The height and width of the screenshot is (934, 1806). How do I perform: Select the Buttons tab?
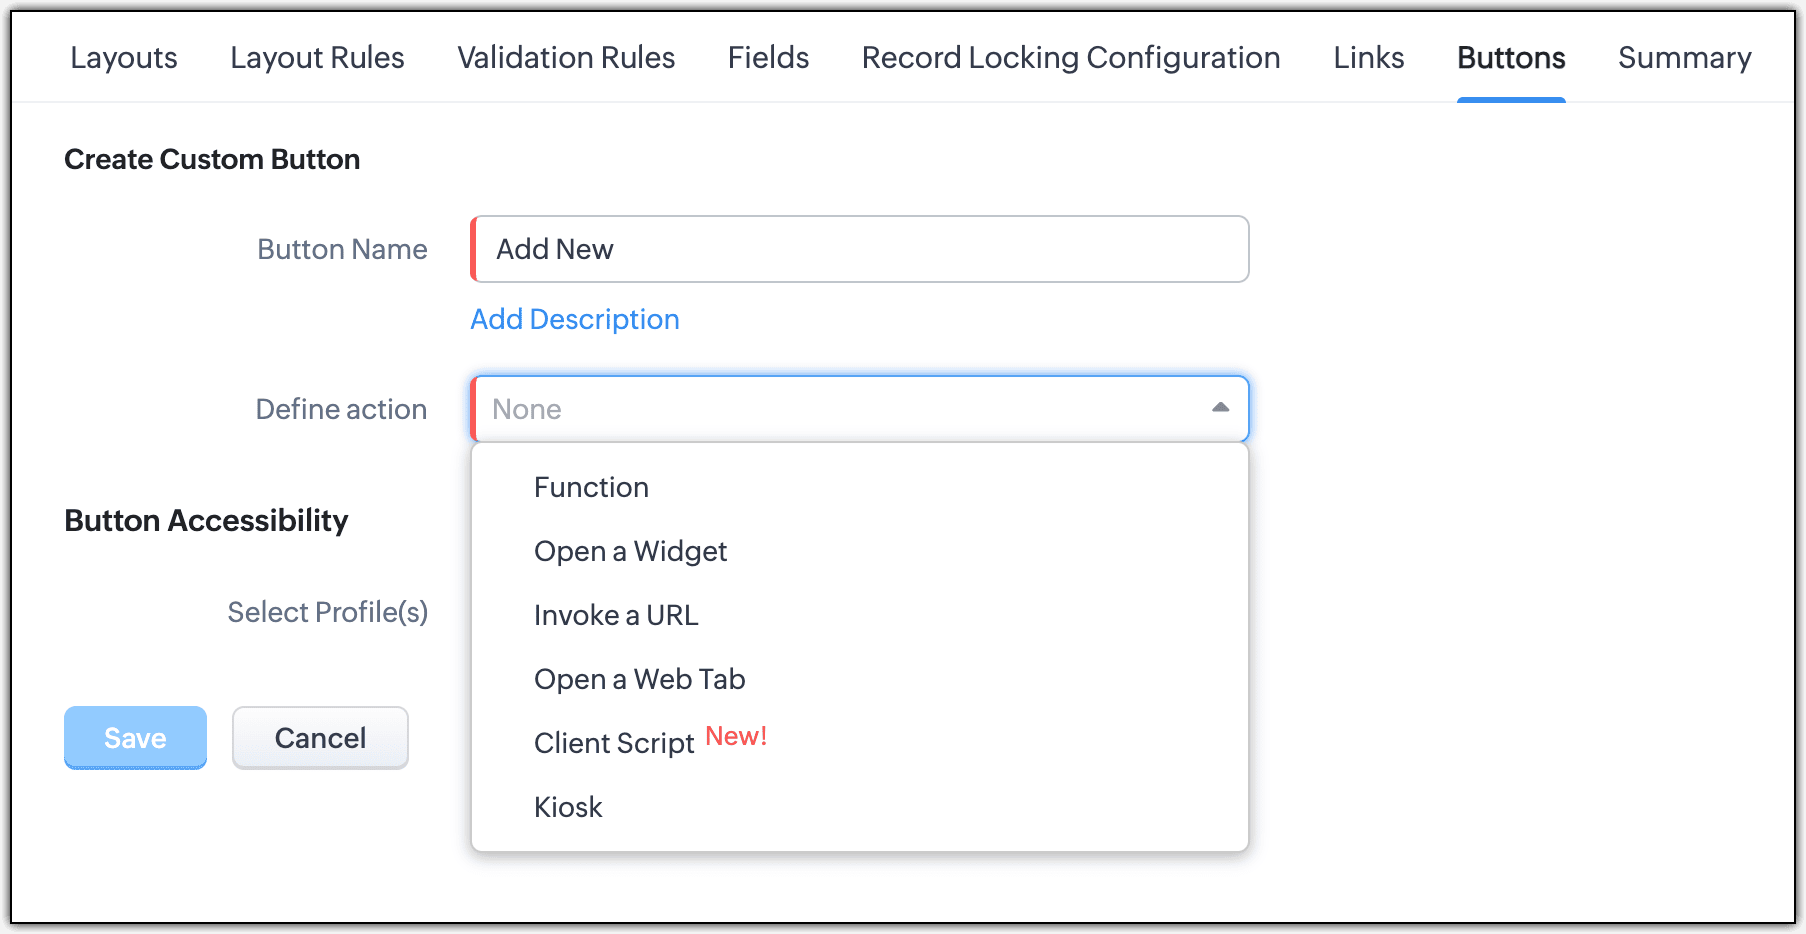(1511, 58)
